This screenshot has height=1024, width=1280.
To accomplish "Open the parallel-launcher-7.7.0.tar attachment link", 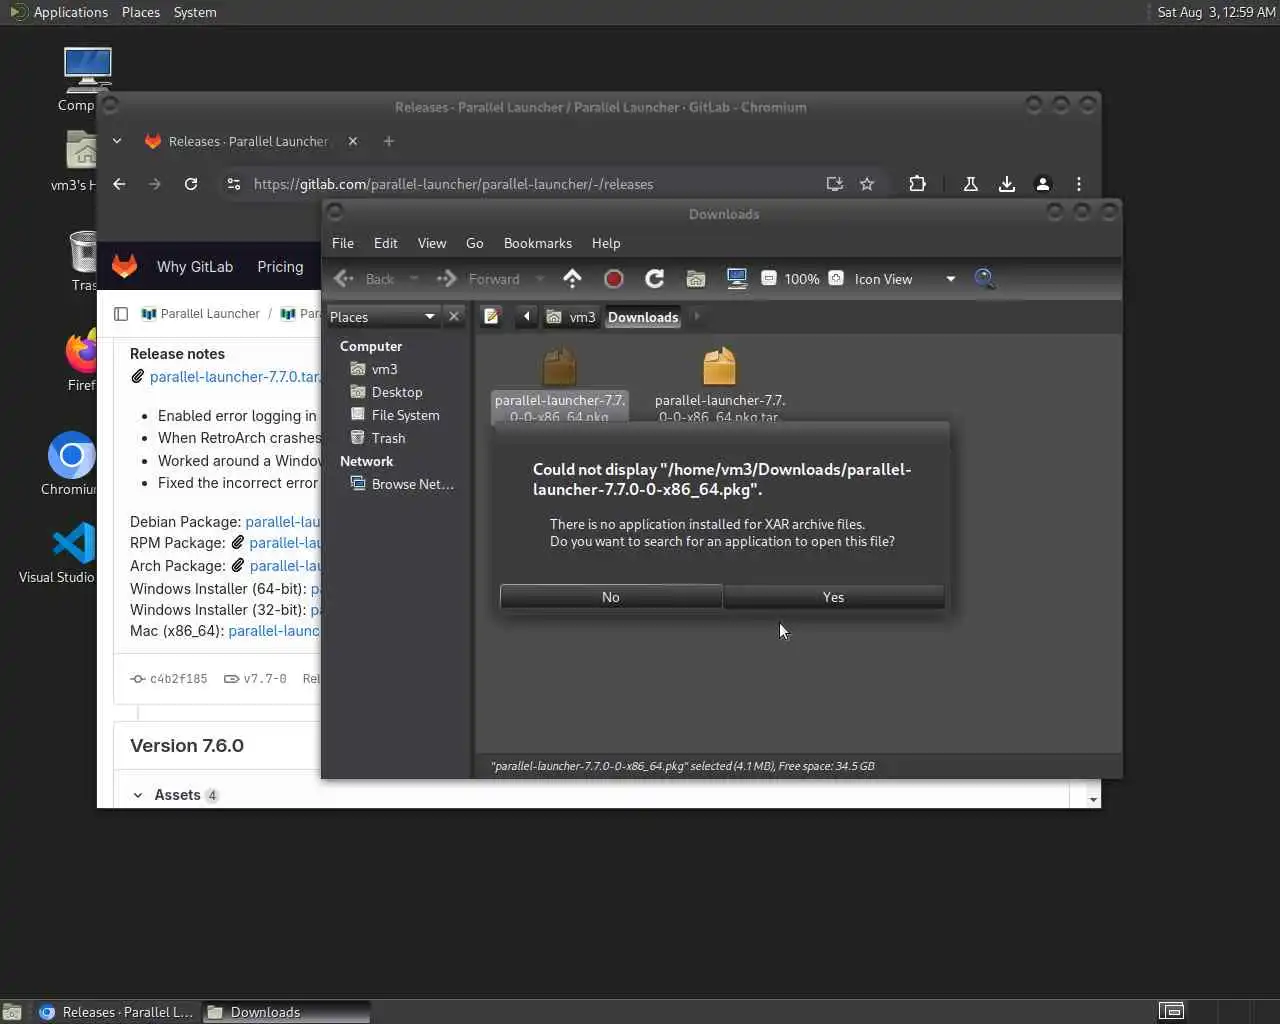I will [235, 377].
